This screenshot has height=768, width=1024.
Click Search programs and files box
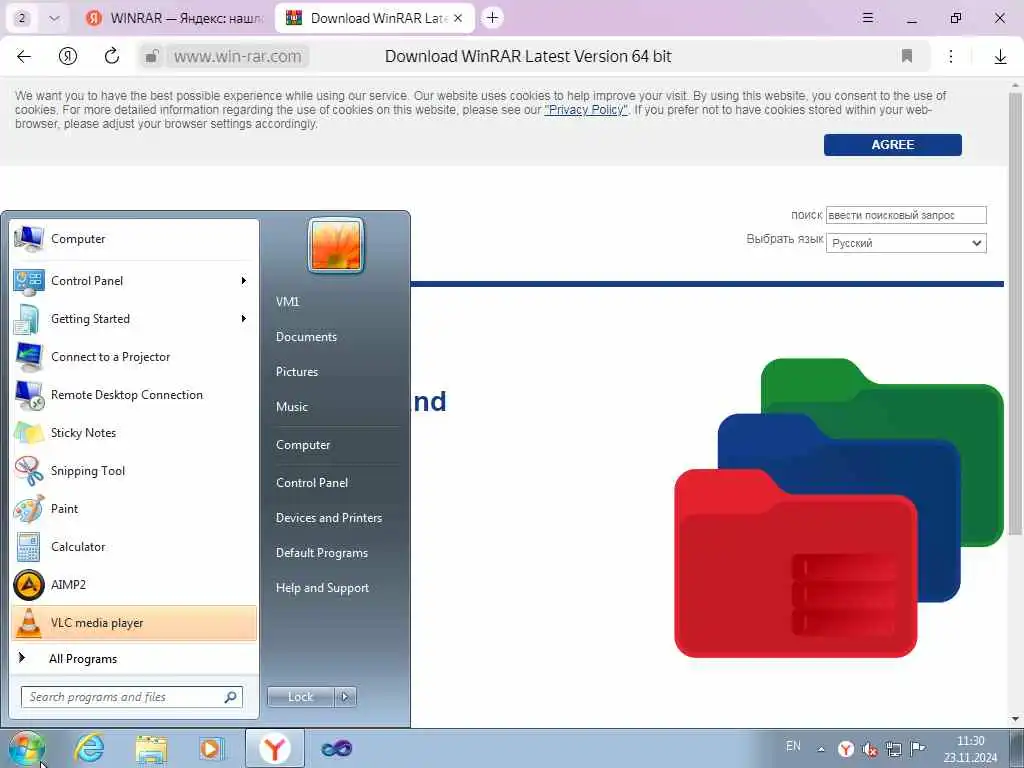[131, 697]
